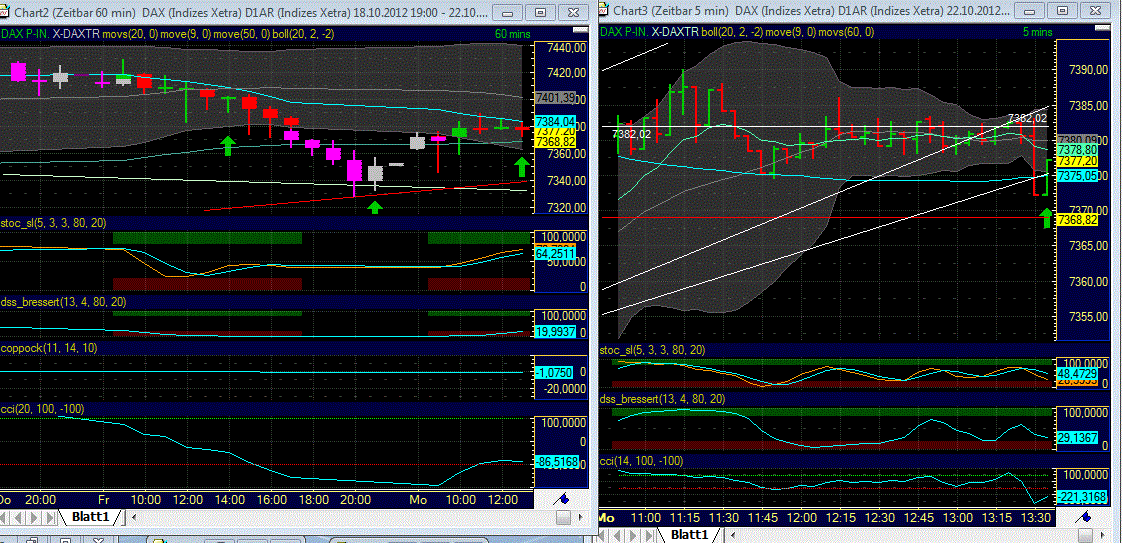Go to next sheet in Chart3 tab navigation
The width and height of the screenshot is (1122, 543).
[633, 534]
